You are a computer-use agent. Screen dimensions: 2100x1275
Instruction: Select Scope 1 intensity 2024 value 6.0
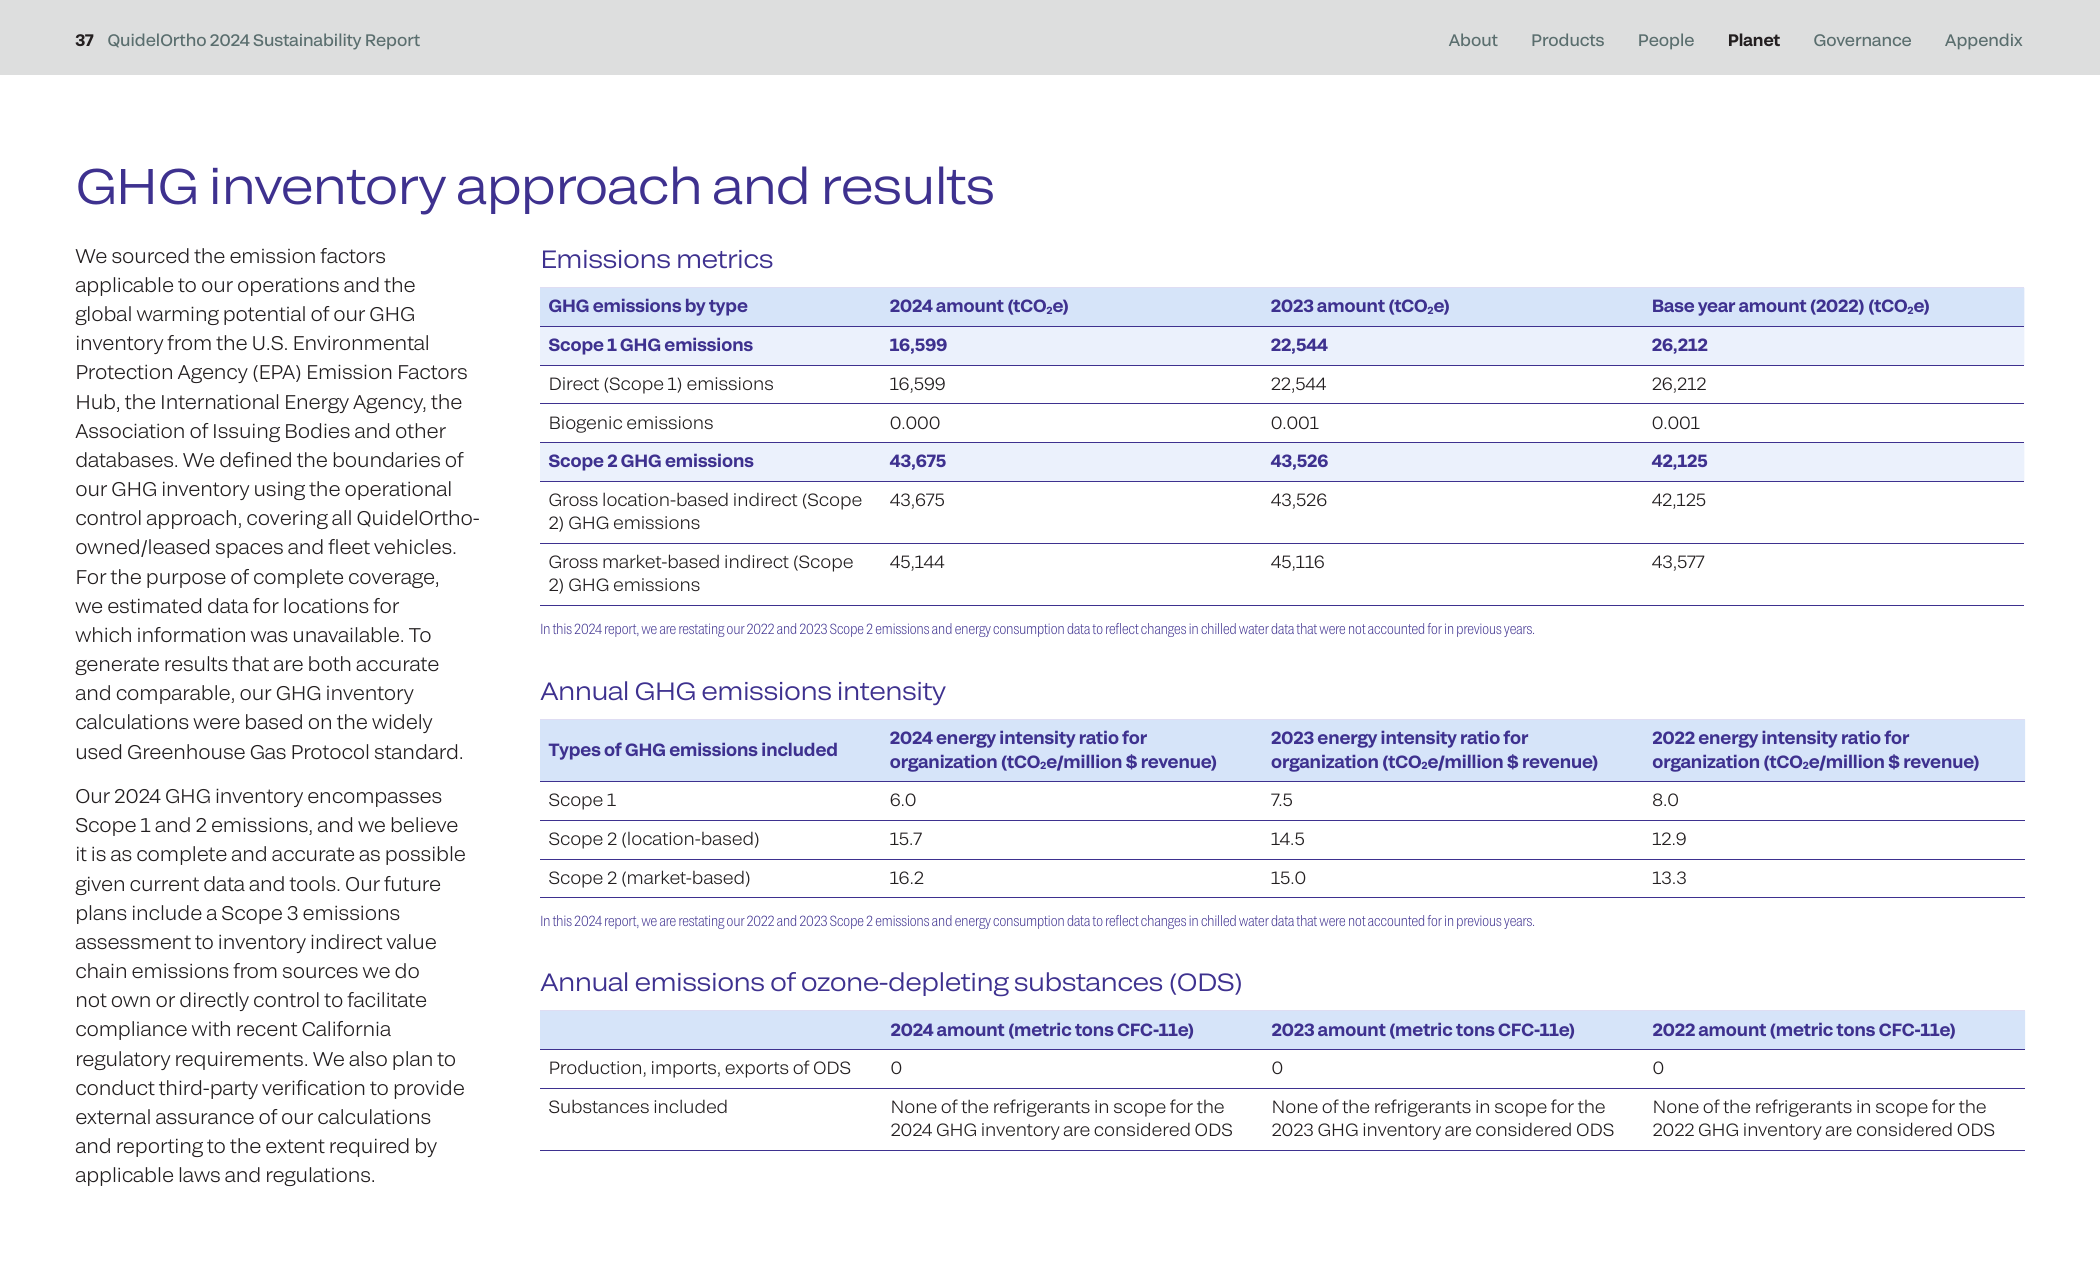pyautogui.click(x=902, y=800)
